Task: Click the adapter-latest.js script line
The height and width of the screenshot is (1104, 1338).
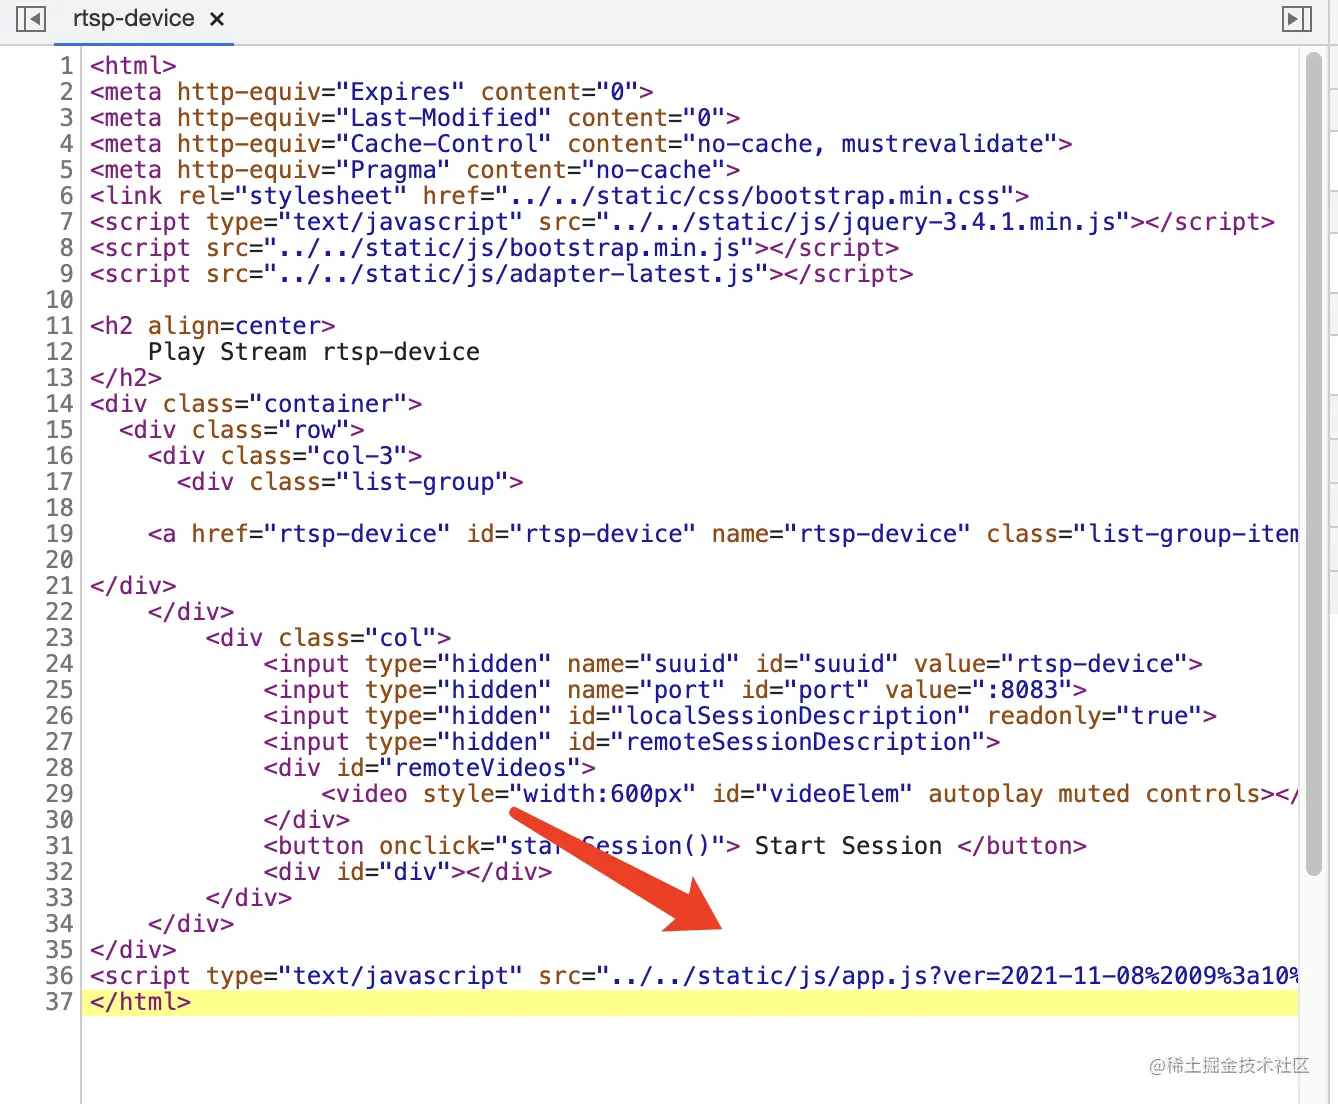Action: tap(501, 274)
